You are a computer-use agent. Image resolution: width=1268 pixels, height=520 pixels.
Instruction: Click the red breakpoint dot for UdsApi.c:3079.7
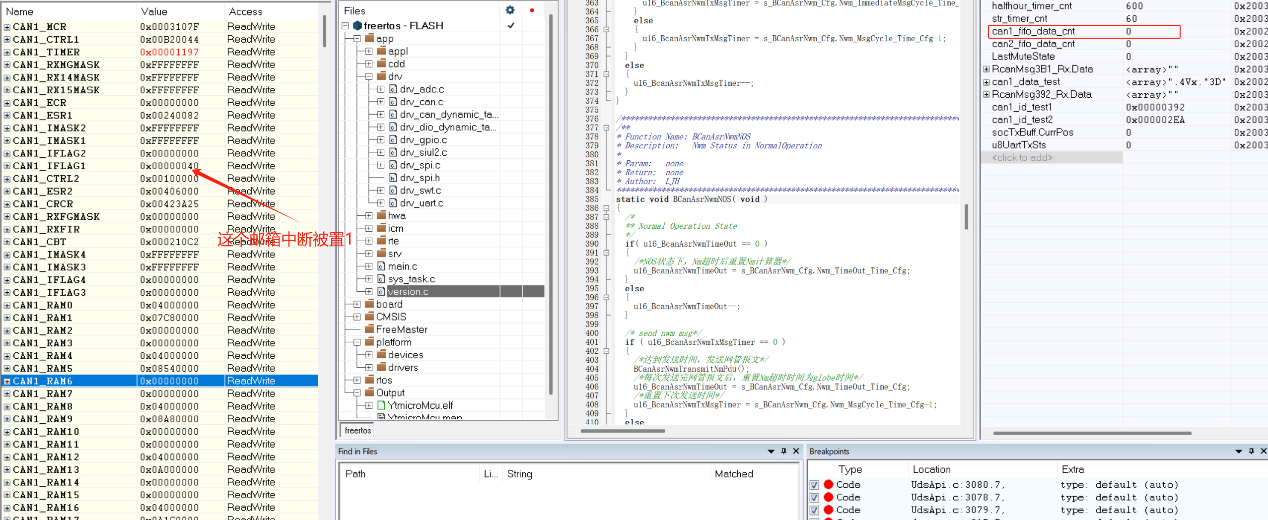[x=828, y=510]
